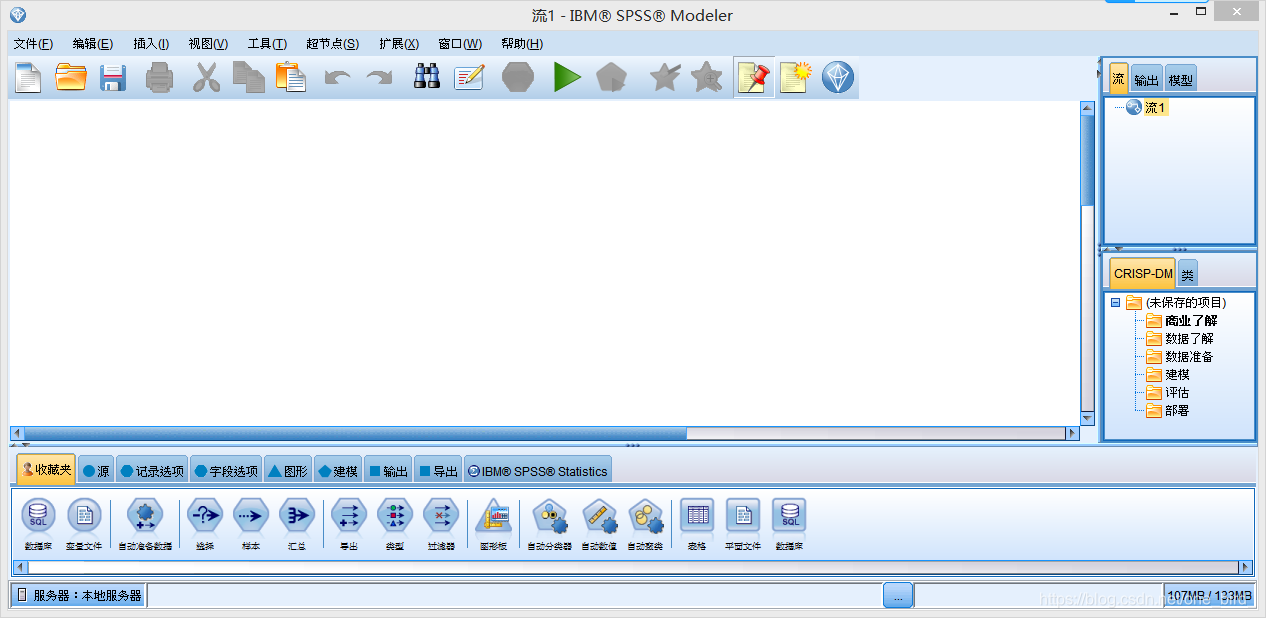
Task: Switch to 类 project tab
Action: tap(1187, 274)
